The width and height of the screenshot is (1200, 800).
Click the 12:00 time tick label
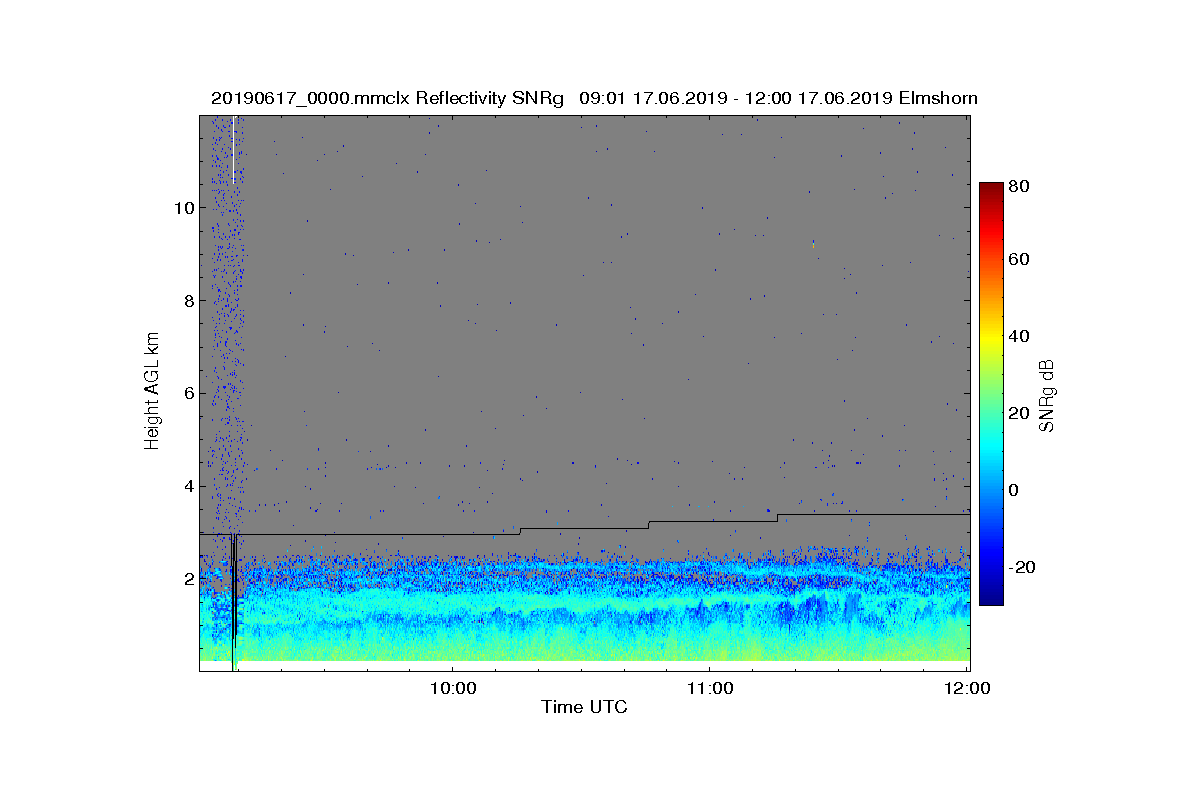(x=967, y=687)
